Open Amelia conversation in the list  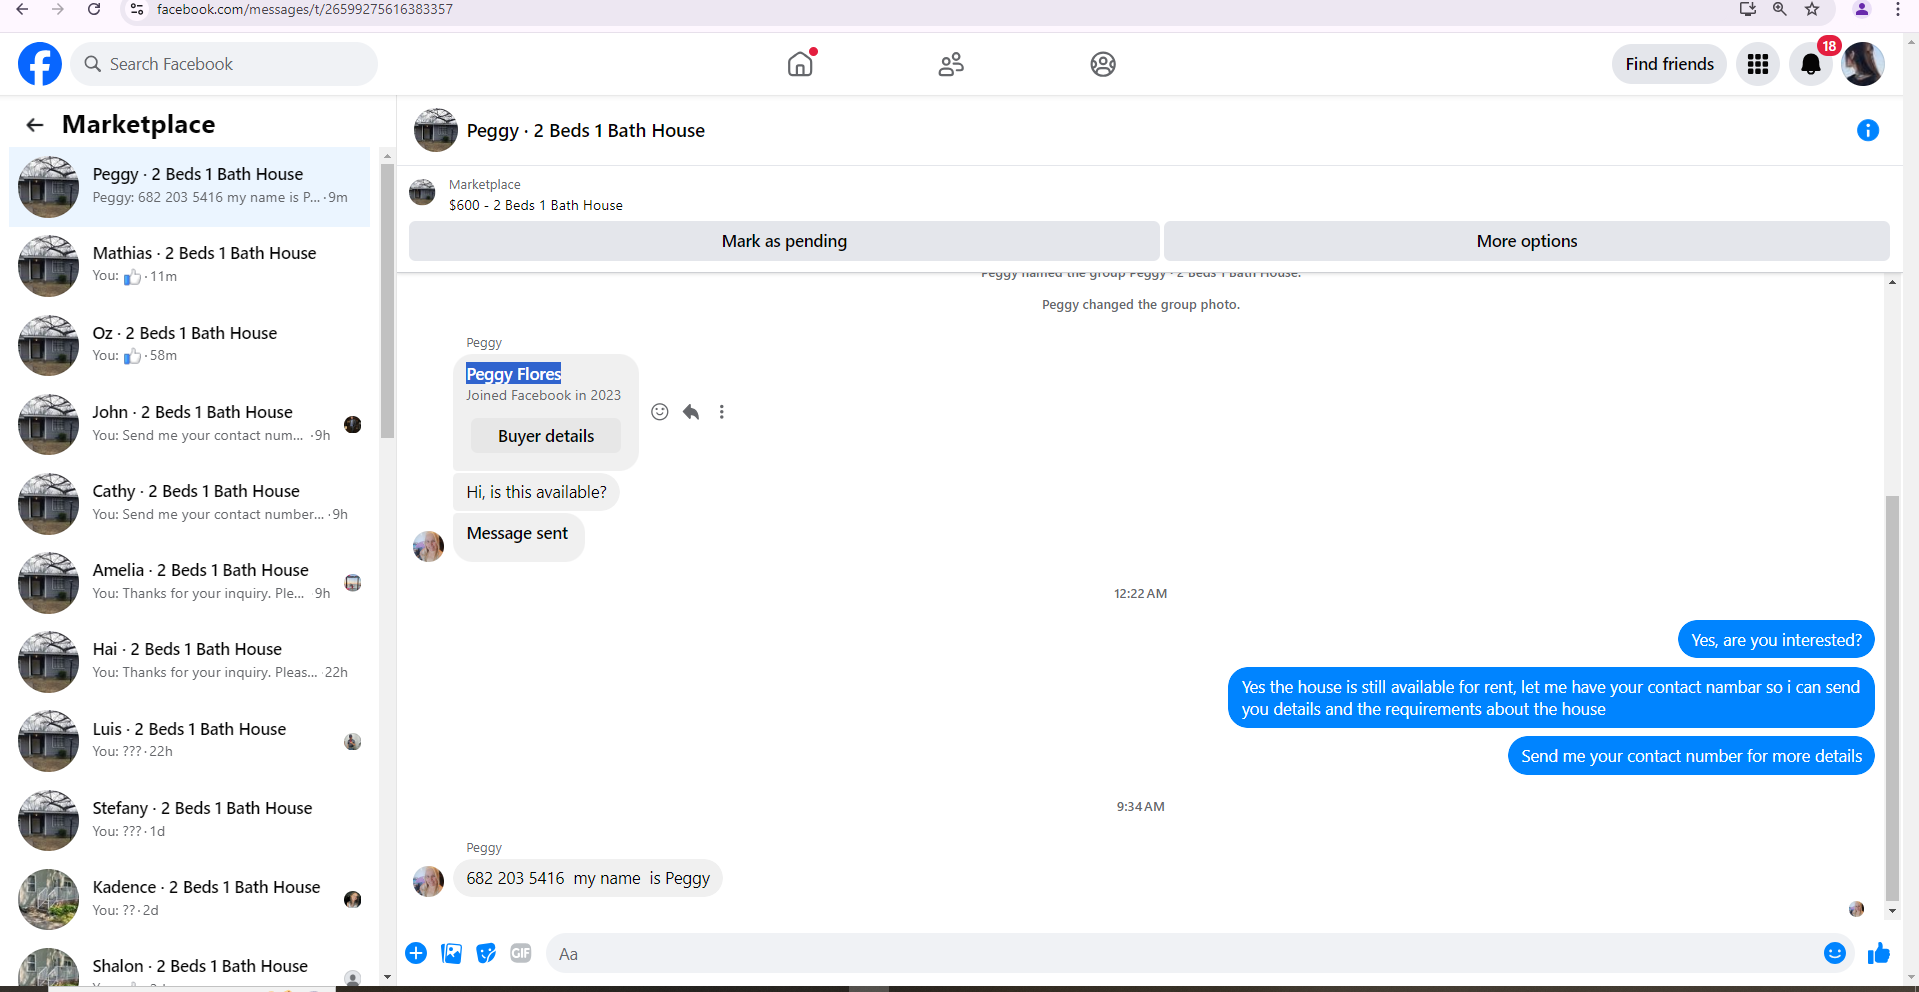pos(190,582)
